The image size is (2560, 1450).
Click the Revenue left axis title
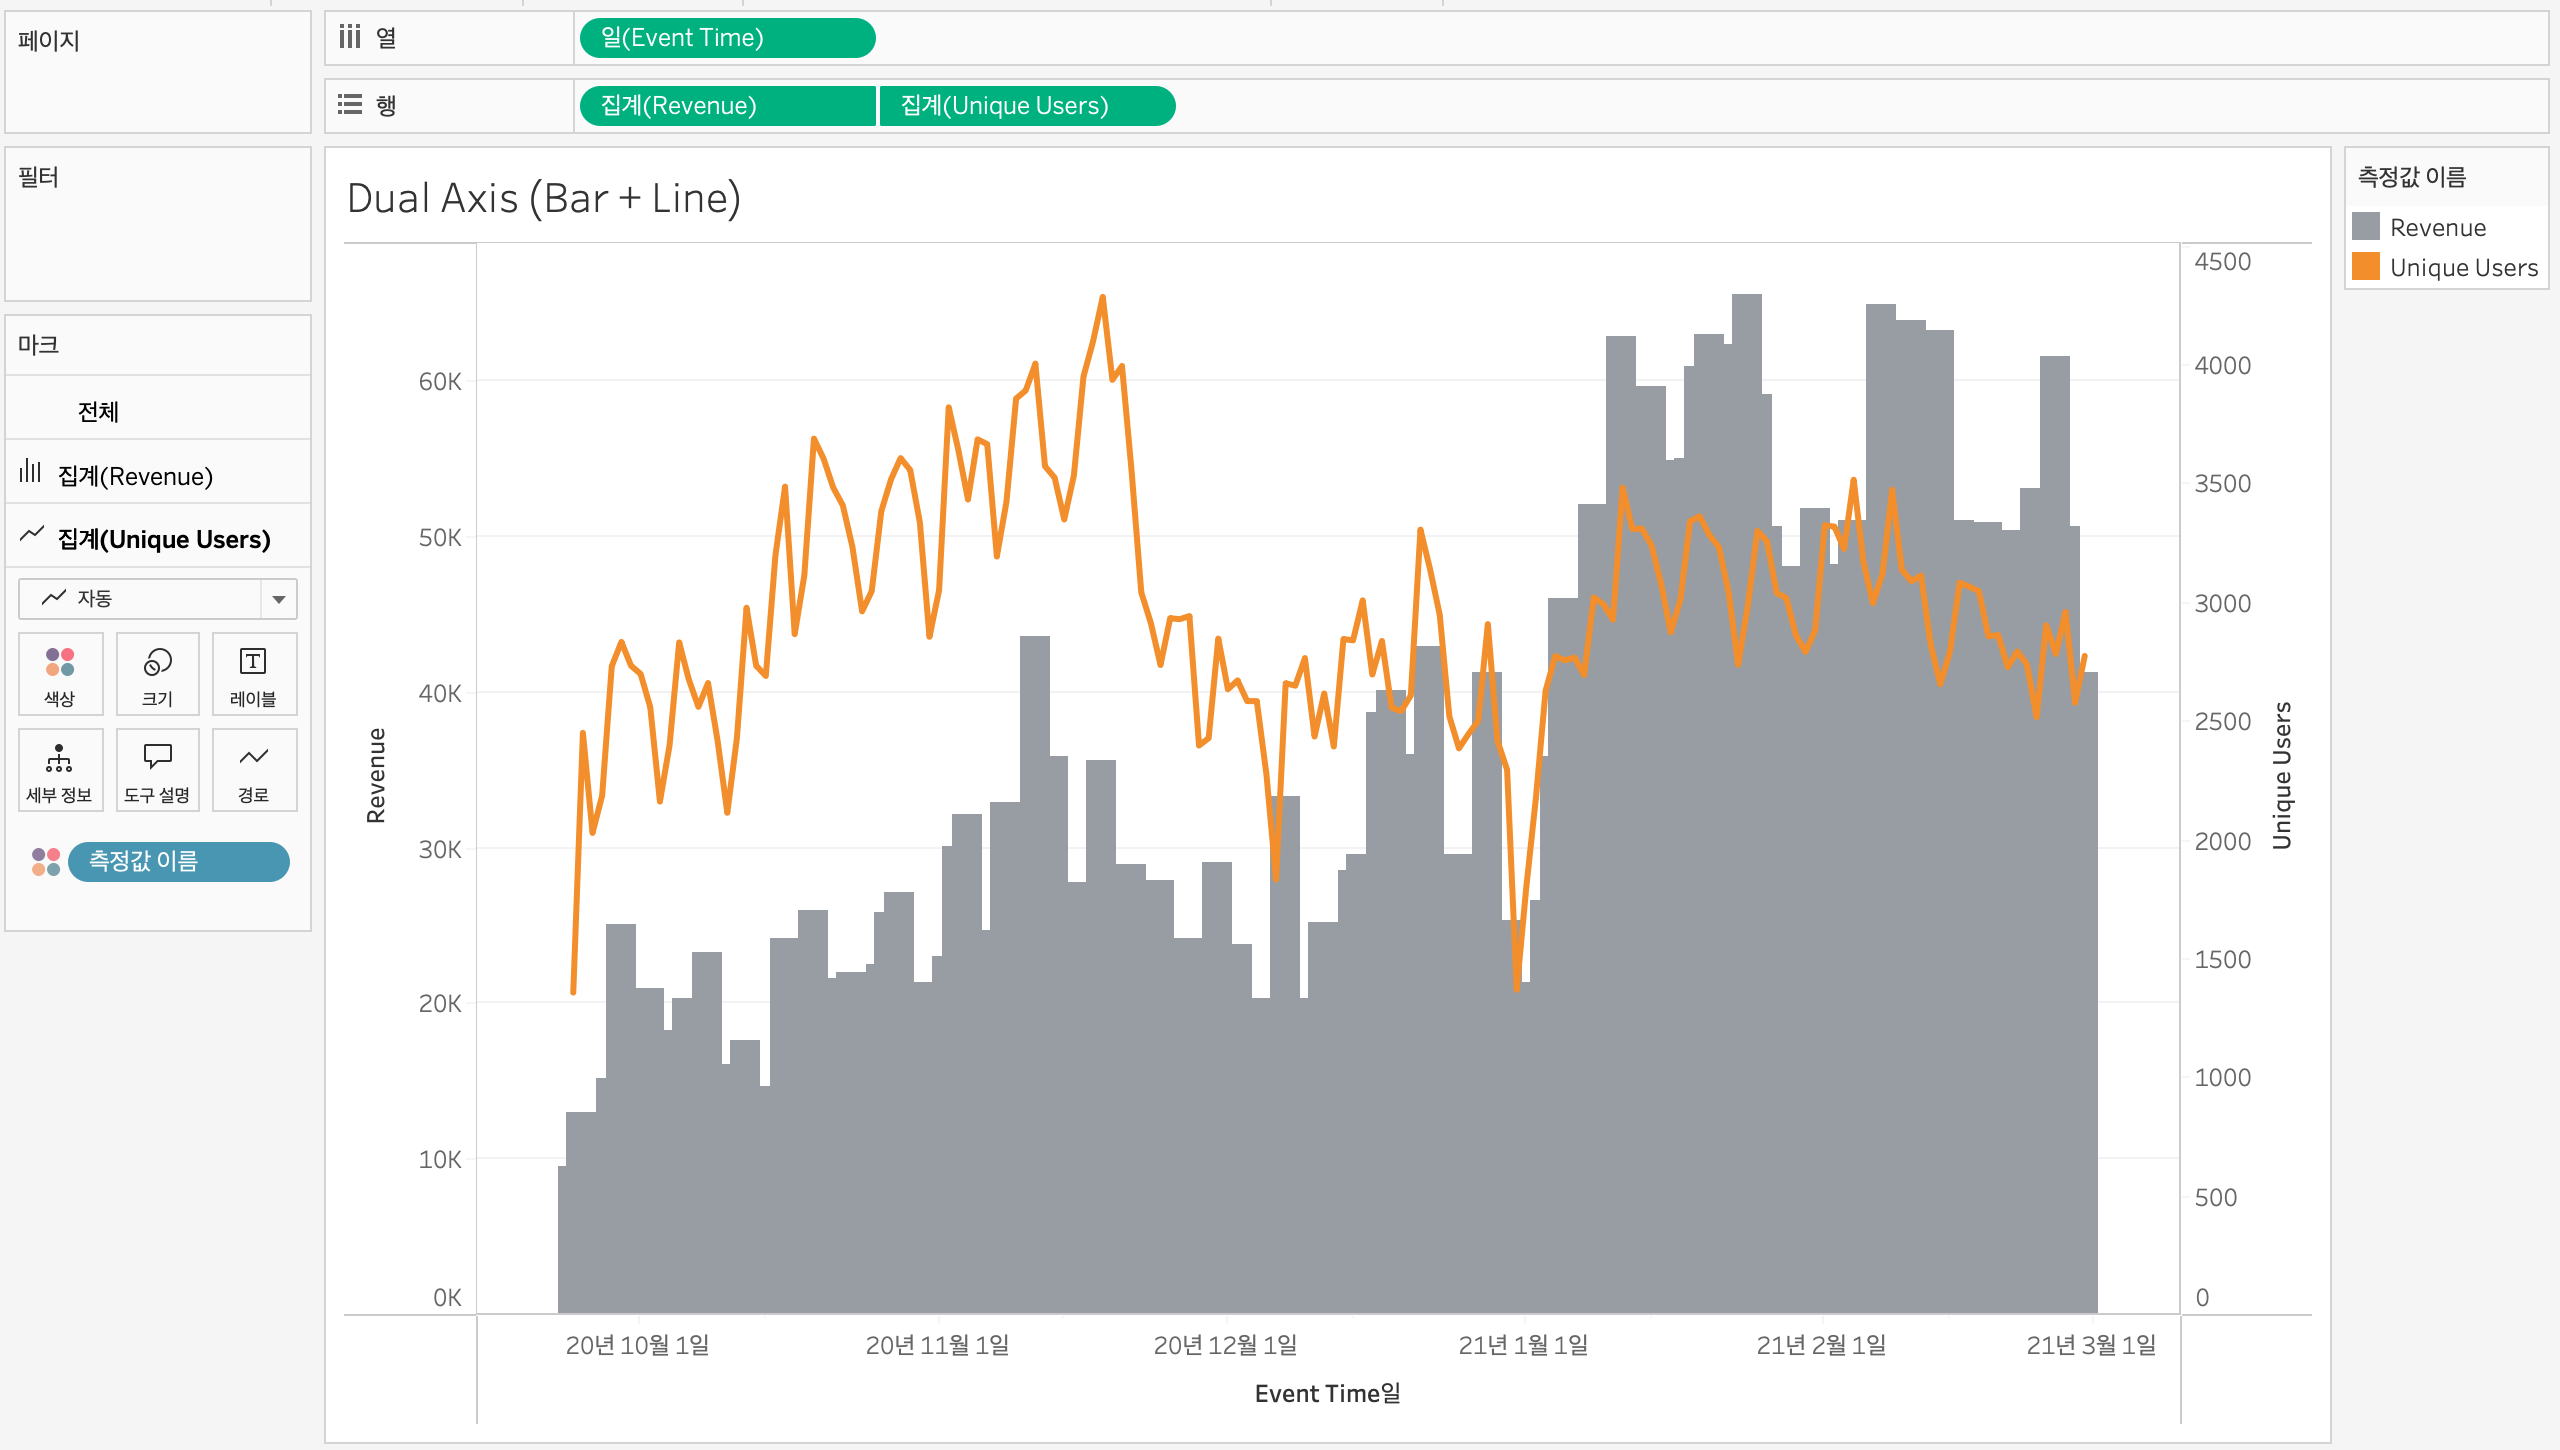tap(376, 776)
